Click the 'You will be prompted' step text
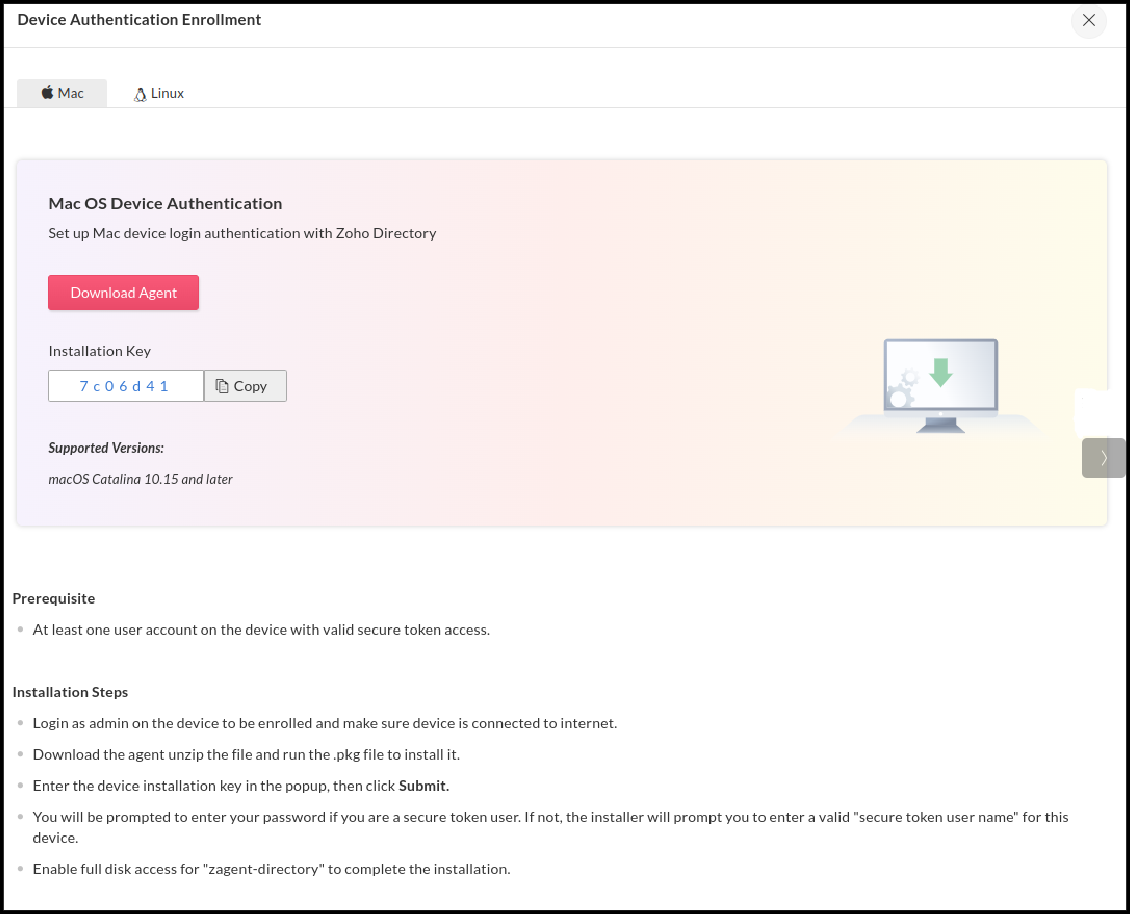Viewport: 1130px width, 914px height. click(551, 828)
